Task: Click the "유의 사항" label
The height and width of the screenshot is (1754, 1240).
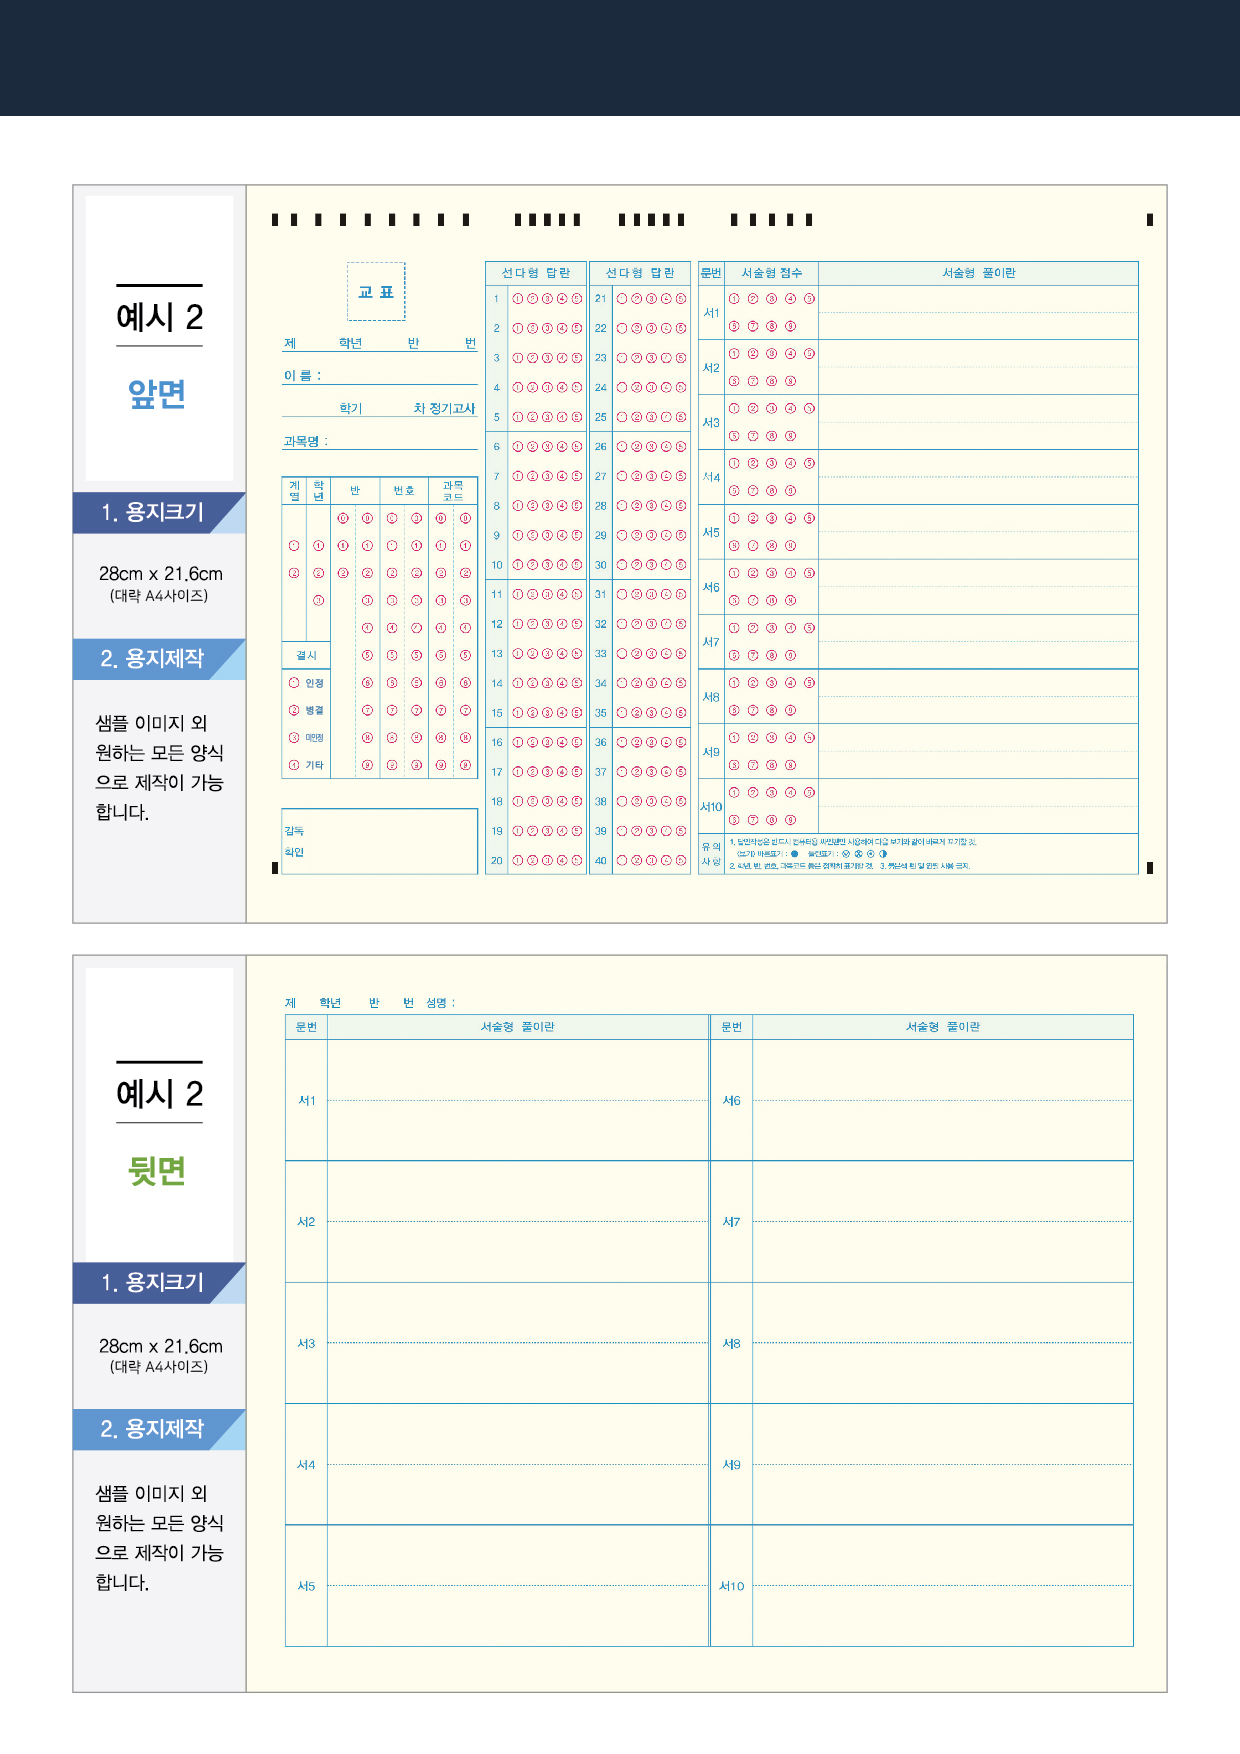Action: pyautogui.click(x=711, y=854)
